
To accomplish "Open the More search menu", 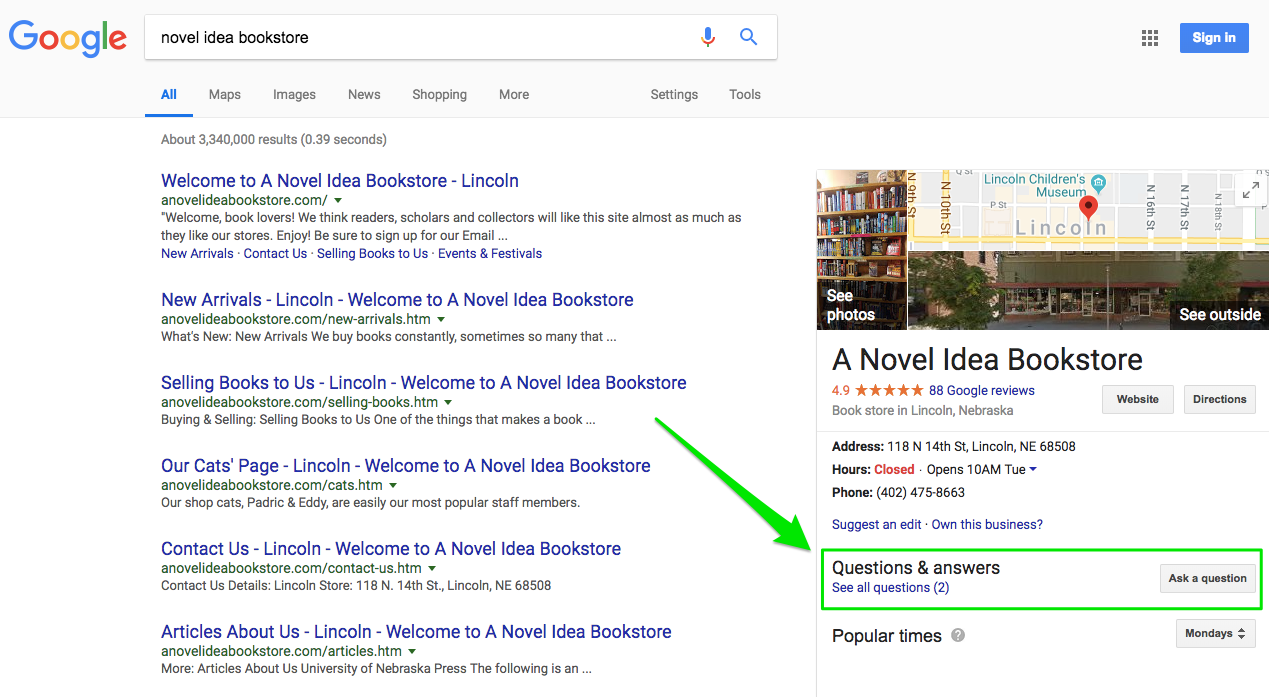I will (x=514, y=94).
